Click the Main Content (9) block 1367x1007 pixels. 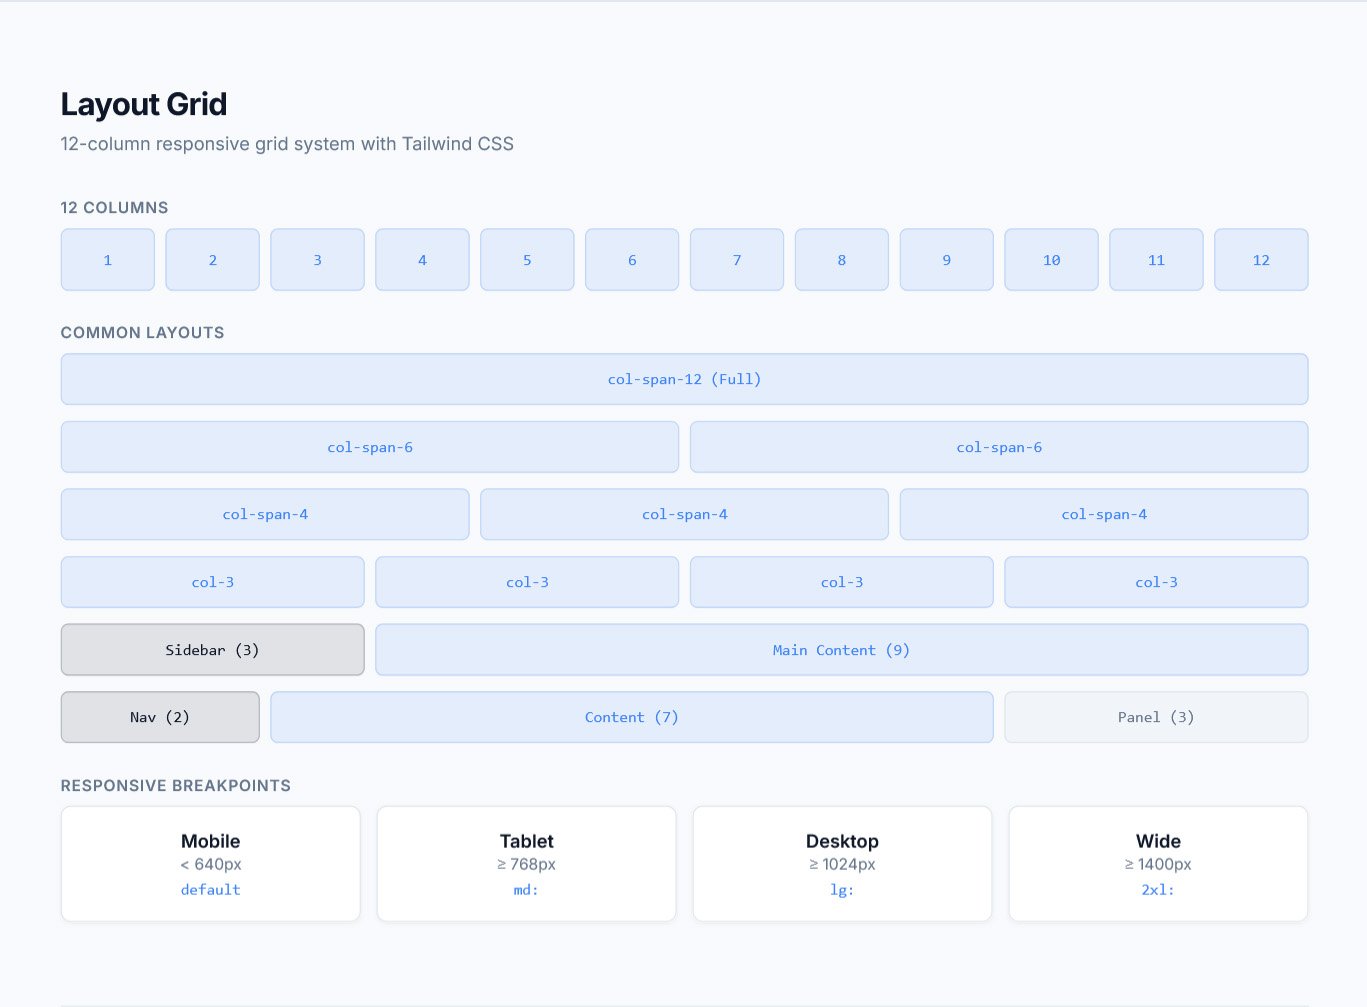[841, 650]
